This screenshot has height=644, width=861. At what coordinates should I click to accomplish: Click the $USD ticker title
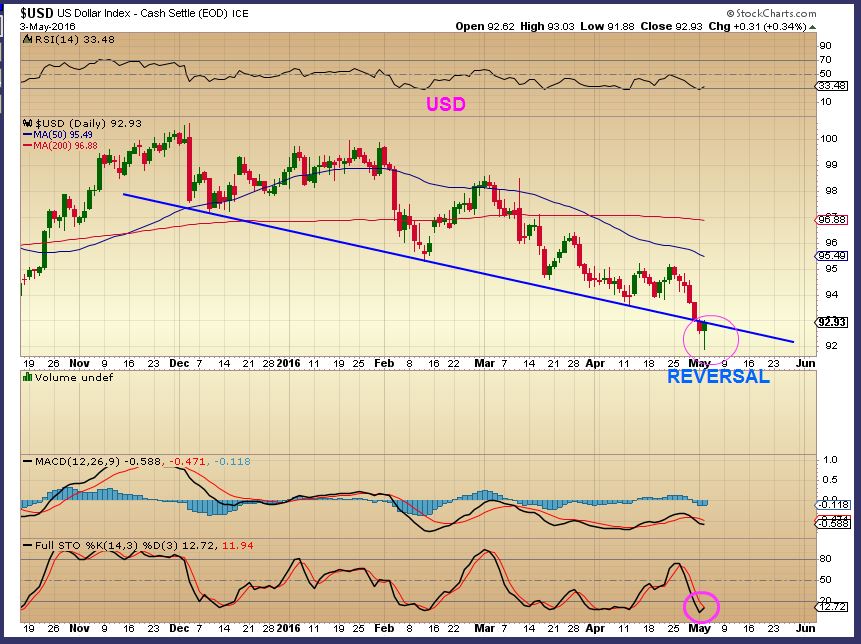tap(36, 13)
